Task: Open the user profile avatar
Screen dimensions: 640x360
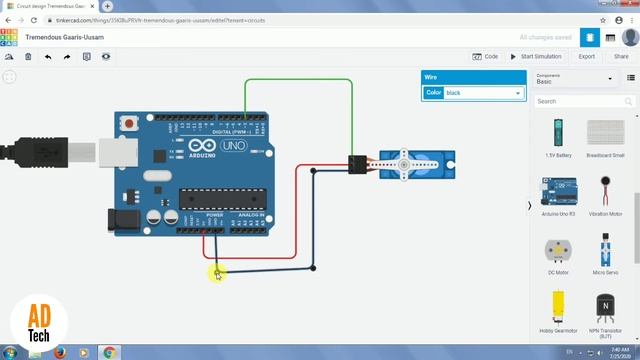Action: pyautogui.click(x=630, y=37)
